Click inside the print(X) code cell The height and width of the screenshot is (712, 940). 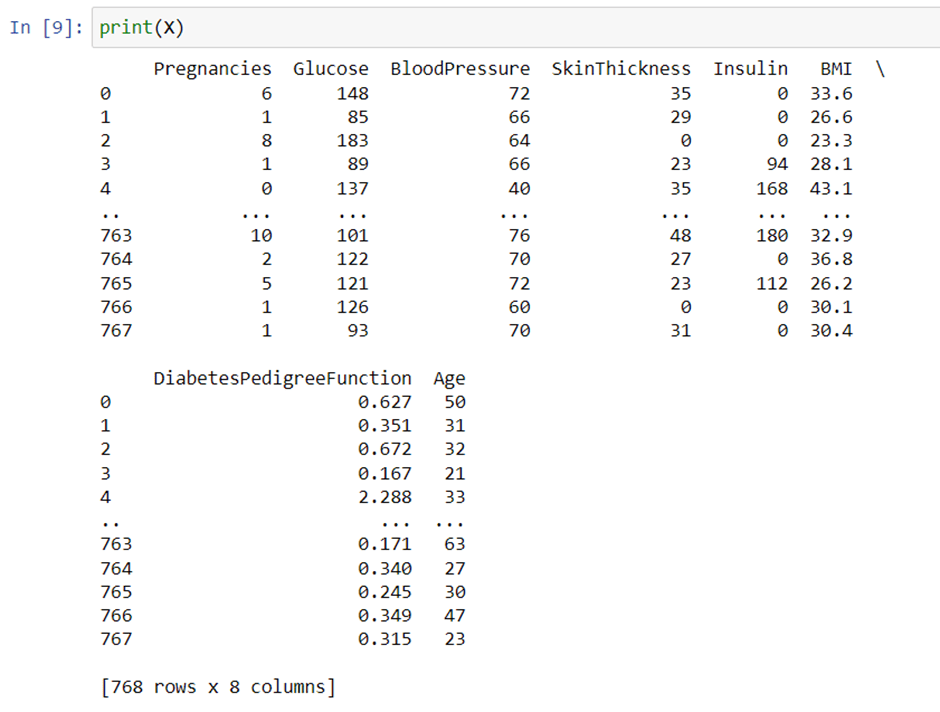(x=516, y=28)
